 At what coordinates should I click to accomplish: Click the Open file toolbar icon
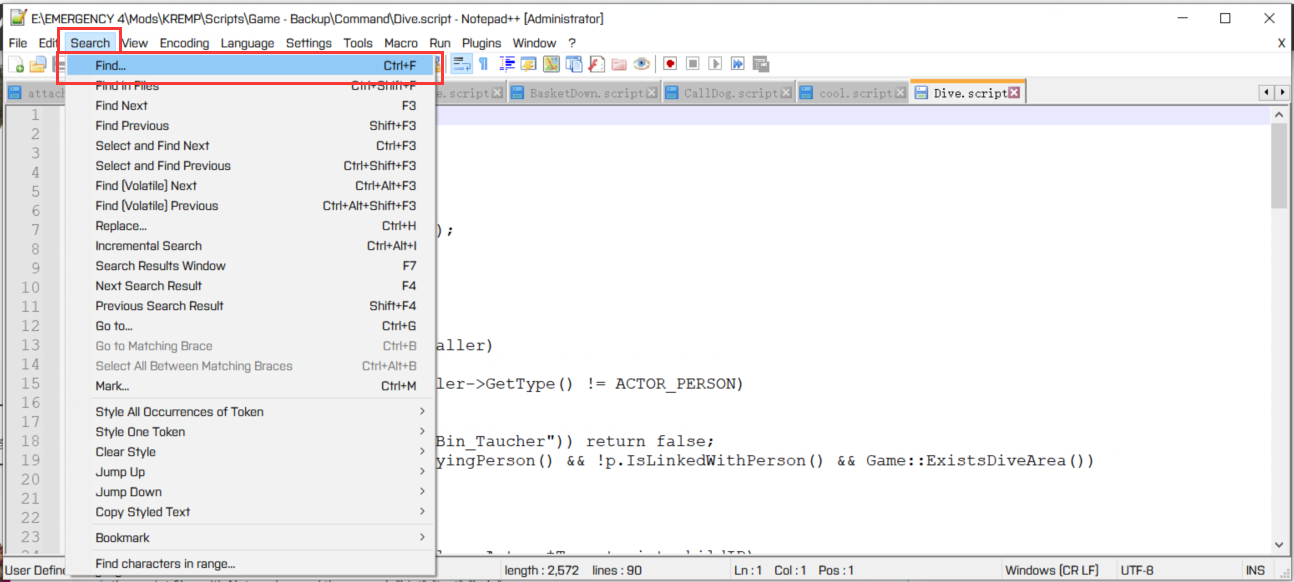pos(37,64)
